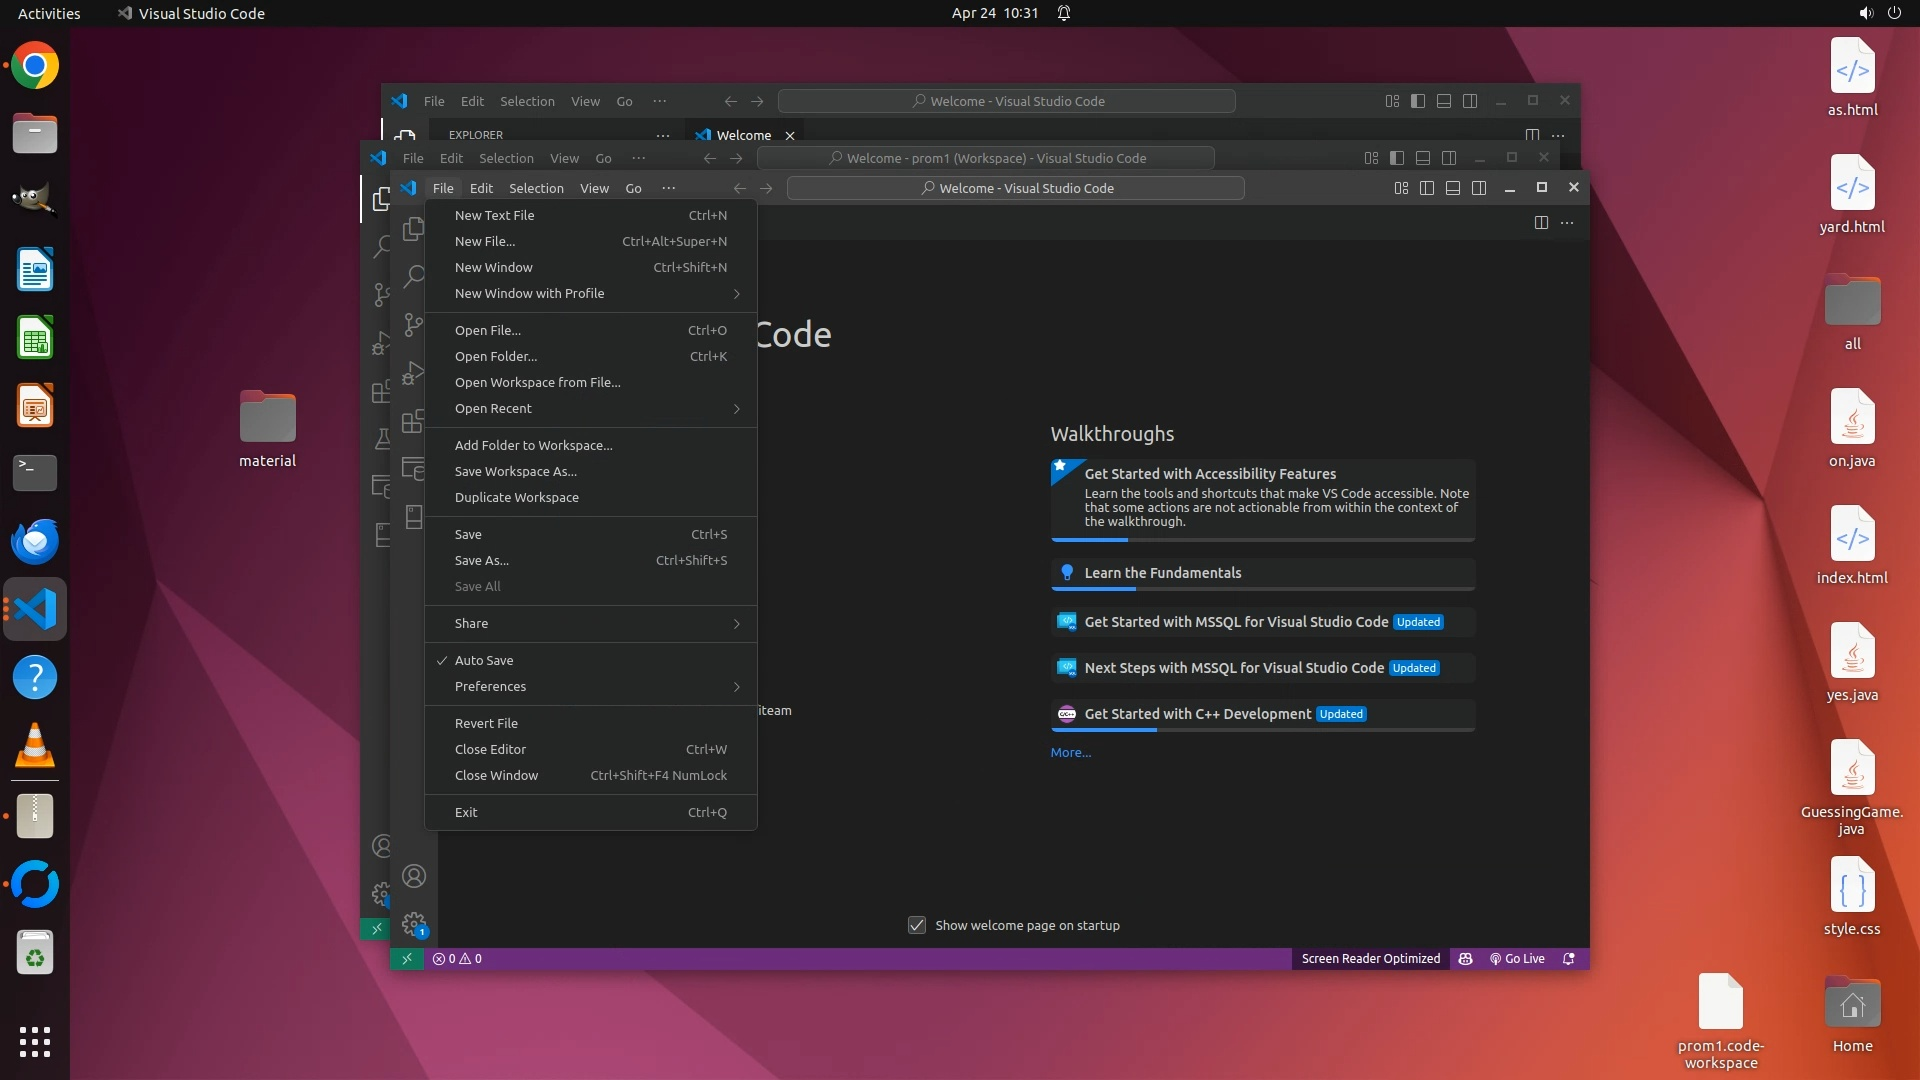
Task: Select Open Folder... from File menu
Action: [x=496, y=357]
